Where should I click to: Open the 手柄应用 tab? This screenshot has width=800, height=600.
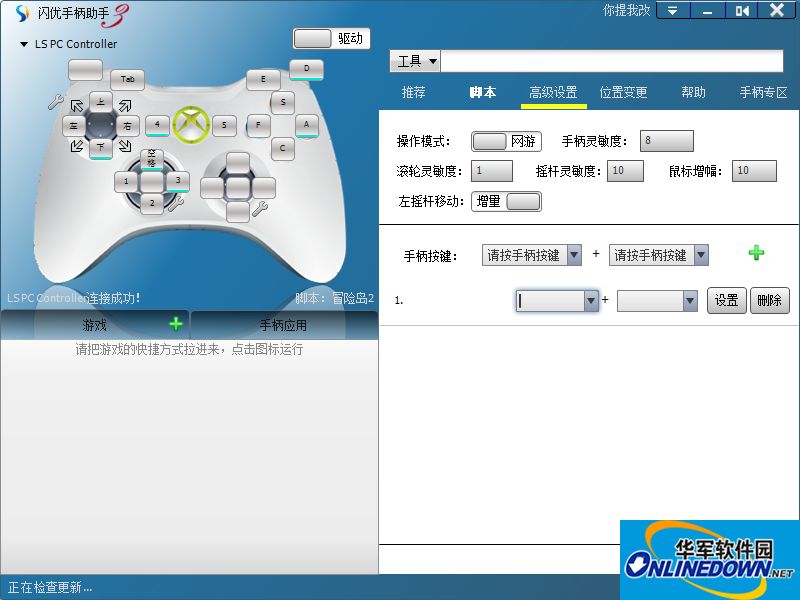coord(284,325)
